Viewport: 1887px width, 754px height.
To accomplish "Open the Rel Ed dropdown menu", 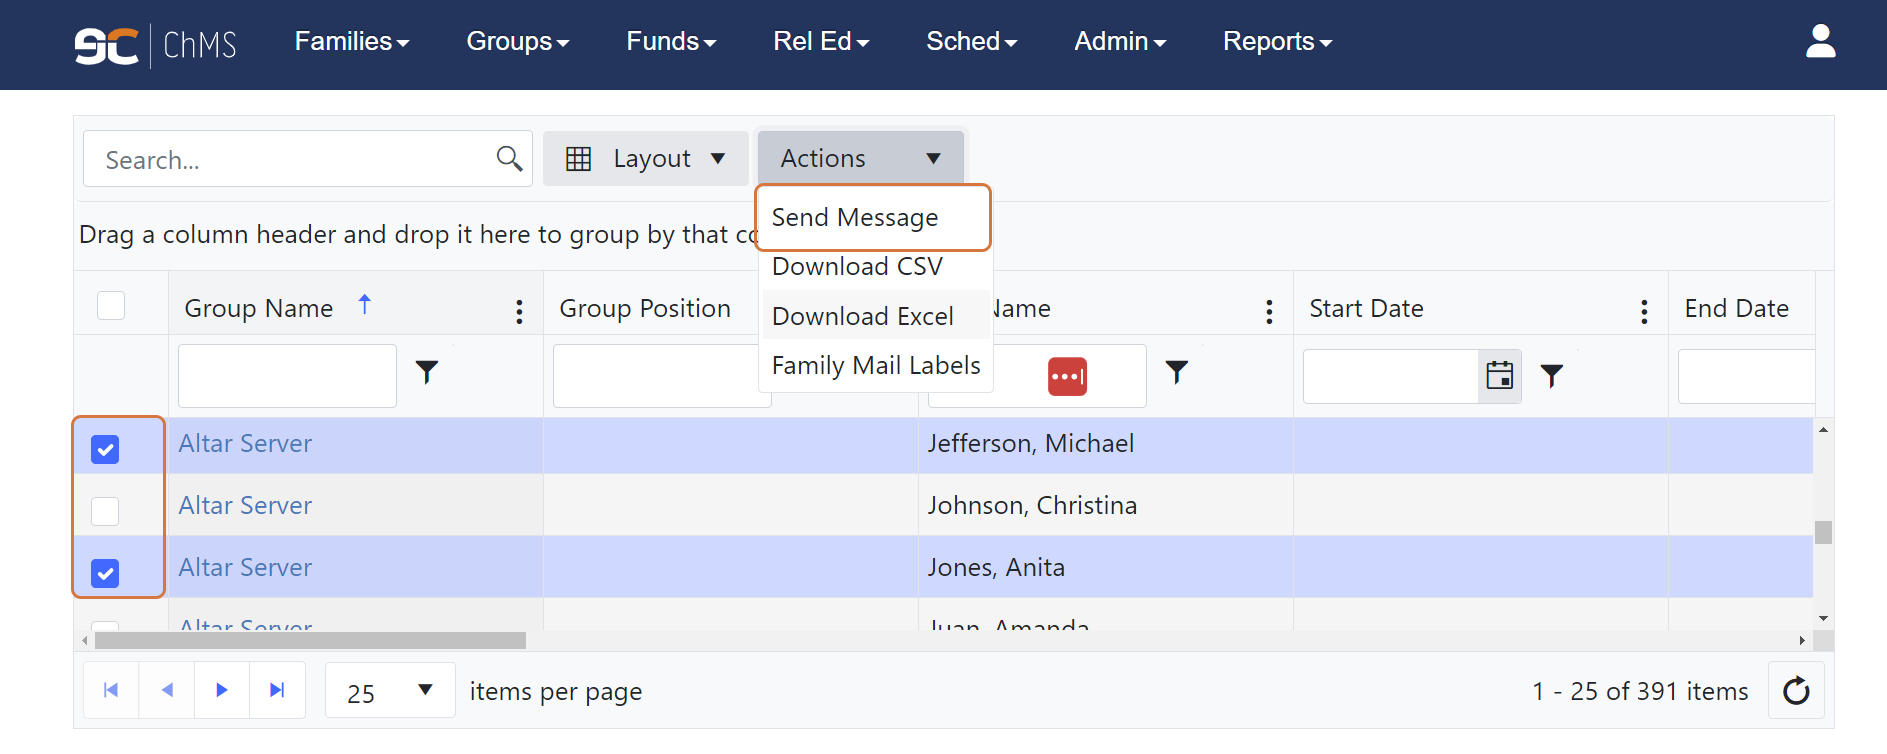I will [821, 41].
